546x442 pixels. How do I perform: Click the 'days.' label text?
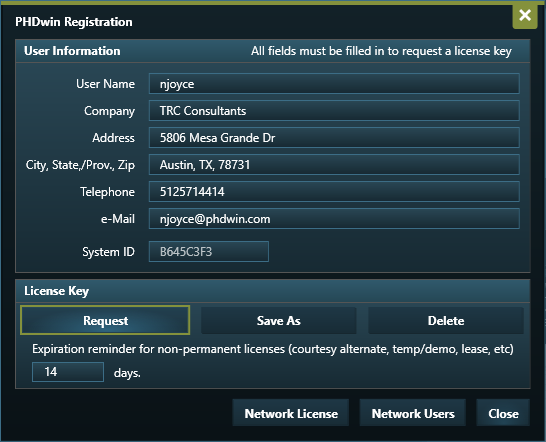pyautogui.click(x=127, y=373)
